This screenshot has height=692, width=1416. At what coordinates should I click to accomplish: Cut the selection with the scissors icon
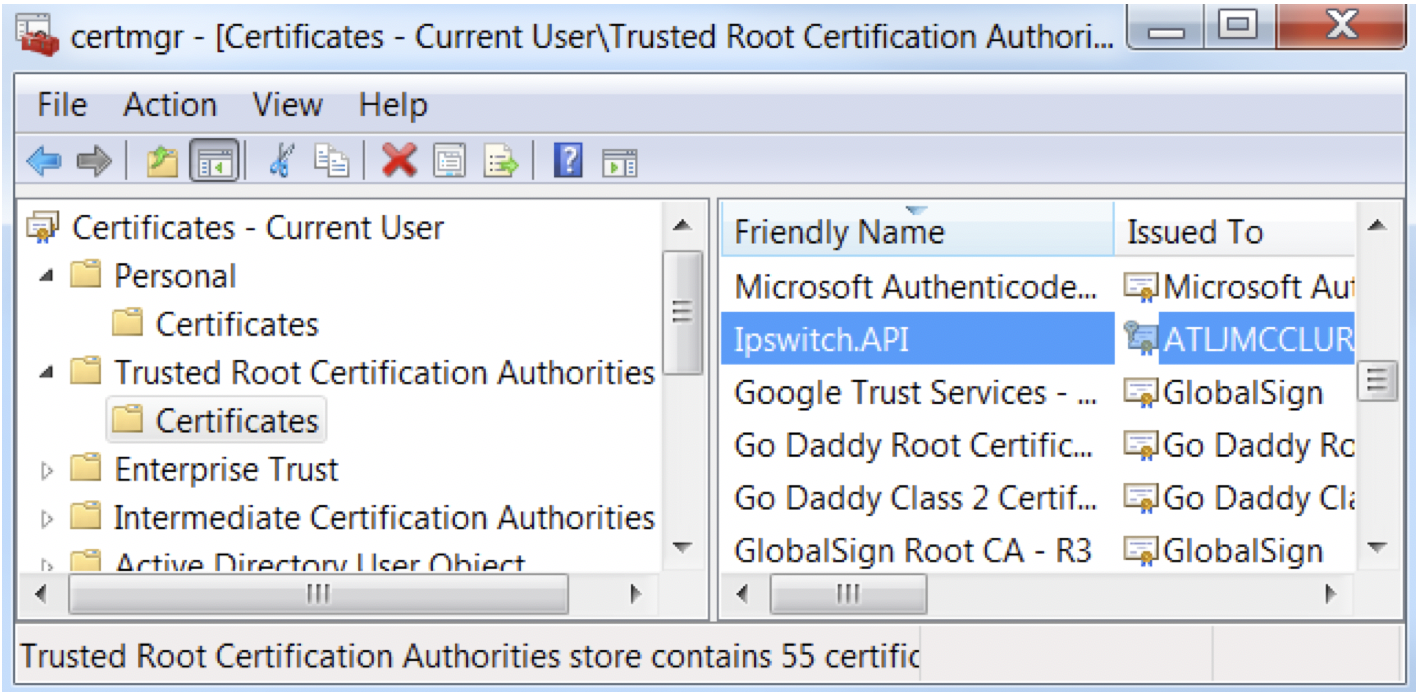[x=281, y=160]
